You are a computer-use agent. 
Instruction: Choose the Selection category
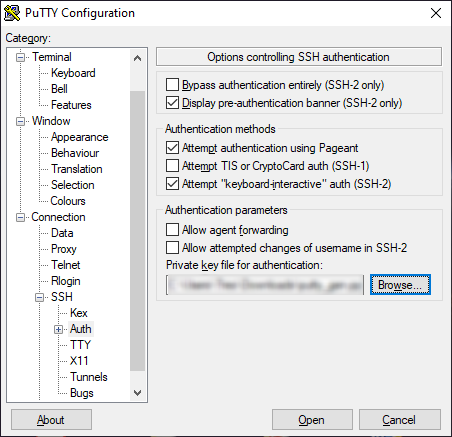coord(72,185)
